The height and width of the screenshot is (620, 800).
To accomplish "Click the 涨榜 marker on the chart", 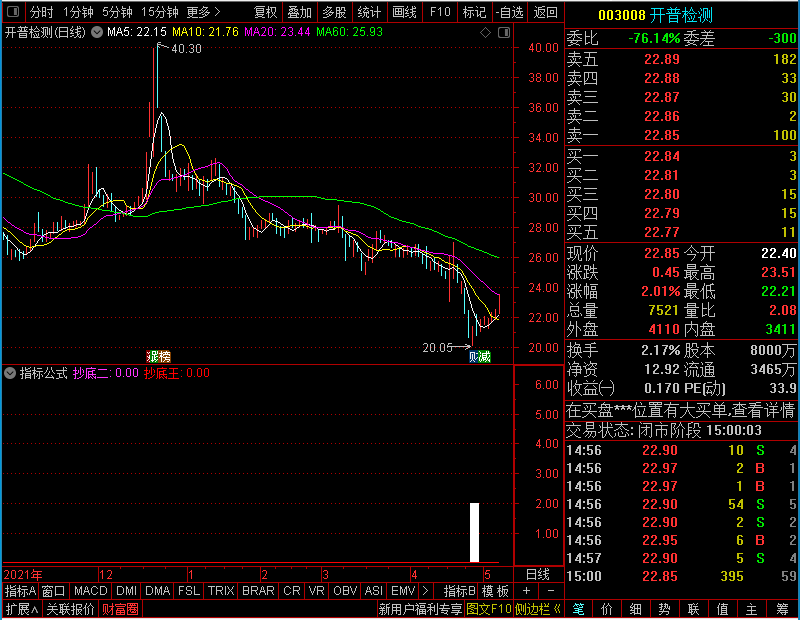I will click(158, 356).
